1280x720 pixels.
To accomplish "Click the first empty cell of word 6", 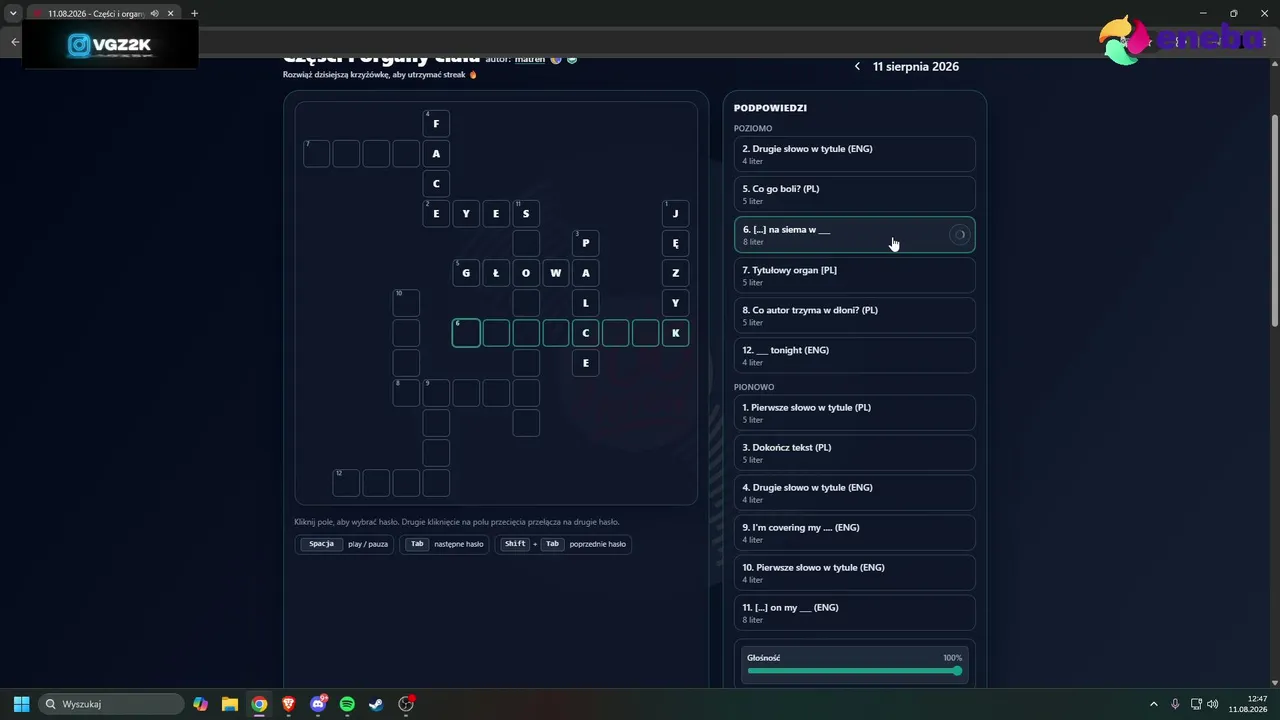I will point(466,333).
